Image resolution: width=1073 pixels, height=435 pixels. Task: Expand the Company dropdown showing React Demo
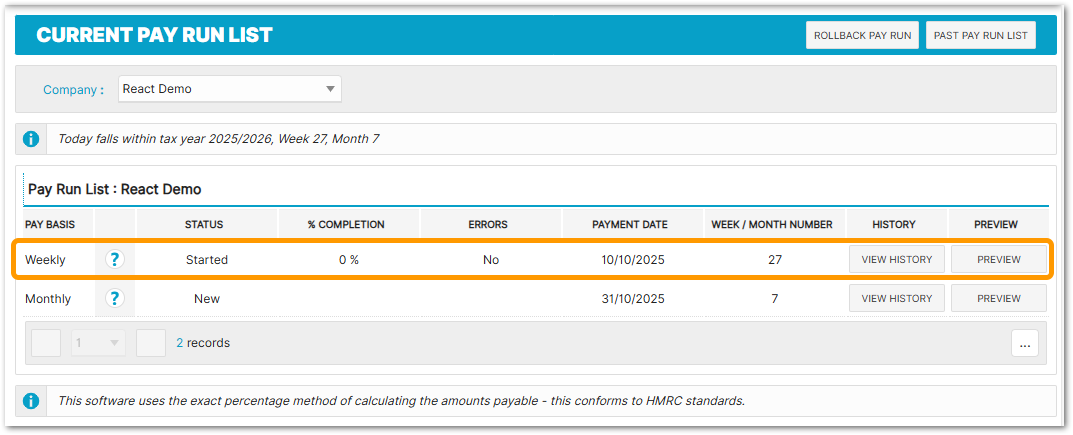click(230, 89)
